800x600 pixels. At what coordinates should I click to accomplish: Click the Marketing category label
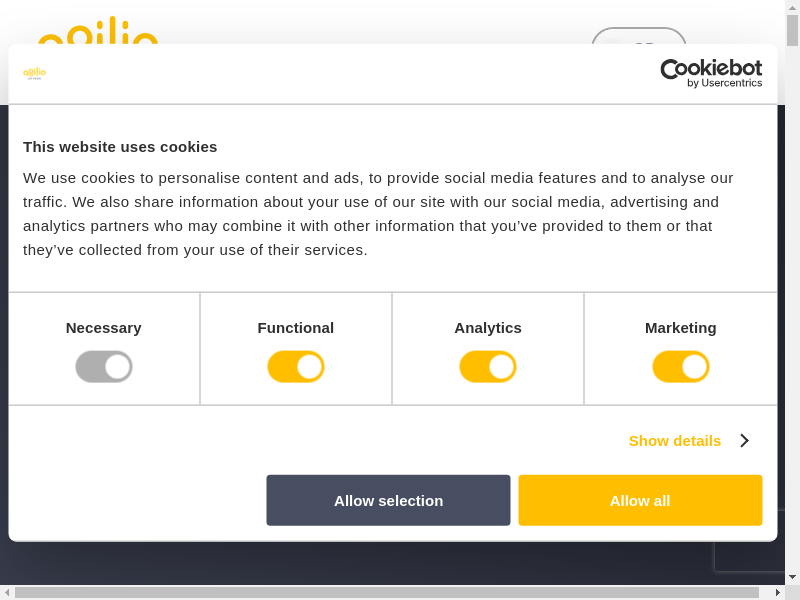(x=681, y=328)
